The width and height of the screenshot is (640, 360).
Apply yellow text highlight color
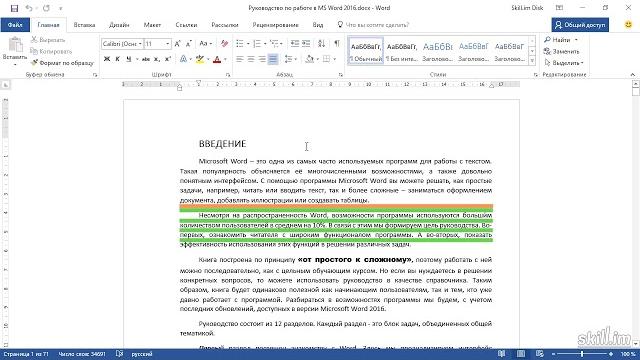pos(199,60)
